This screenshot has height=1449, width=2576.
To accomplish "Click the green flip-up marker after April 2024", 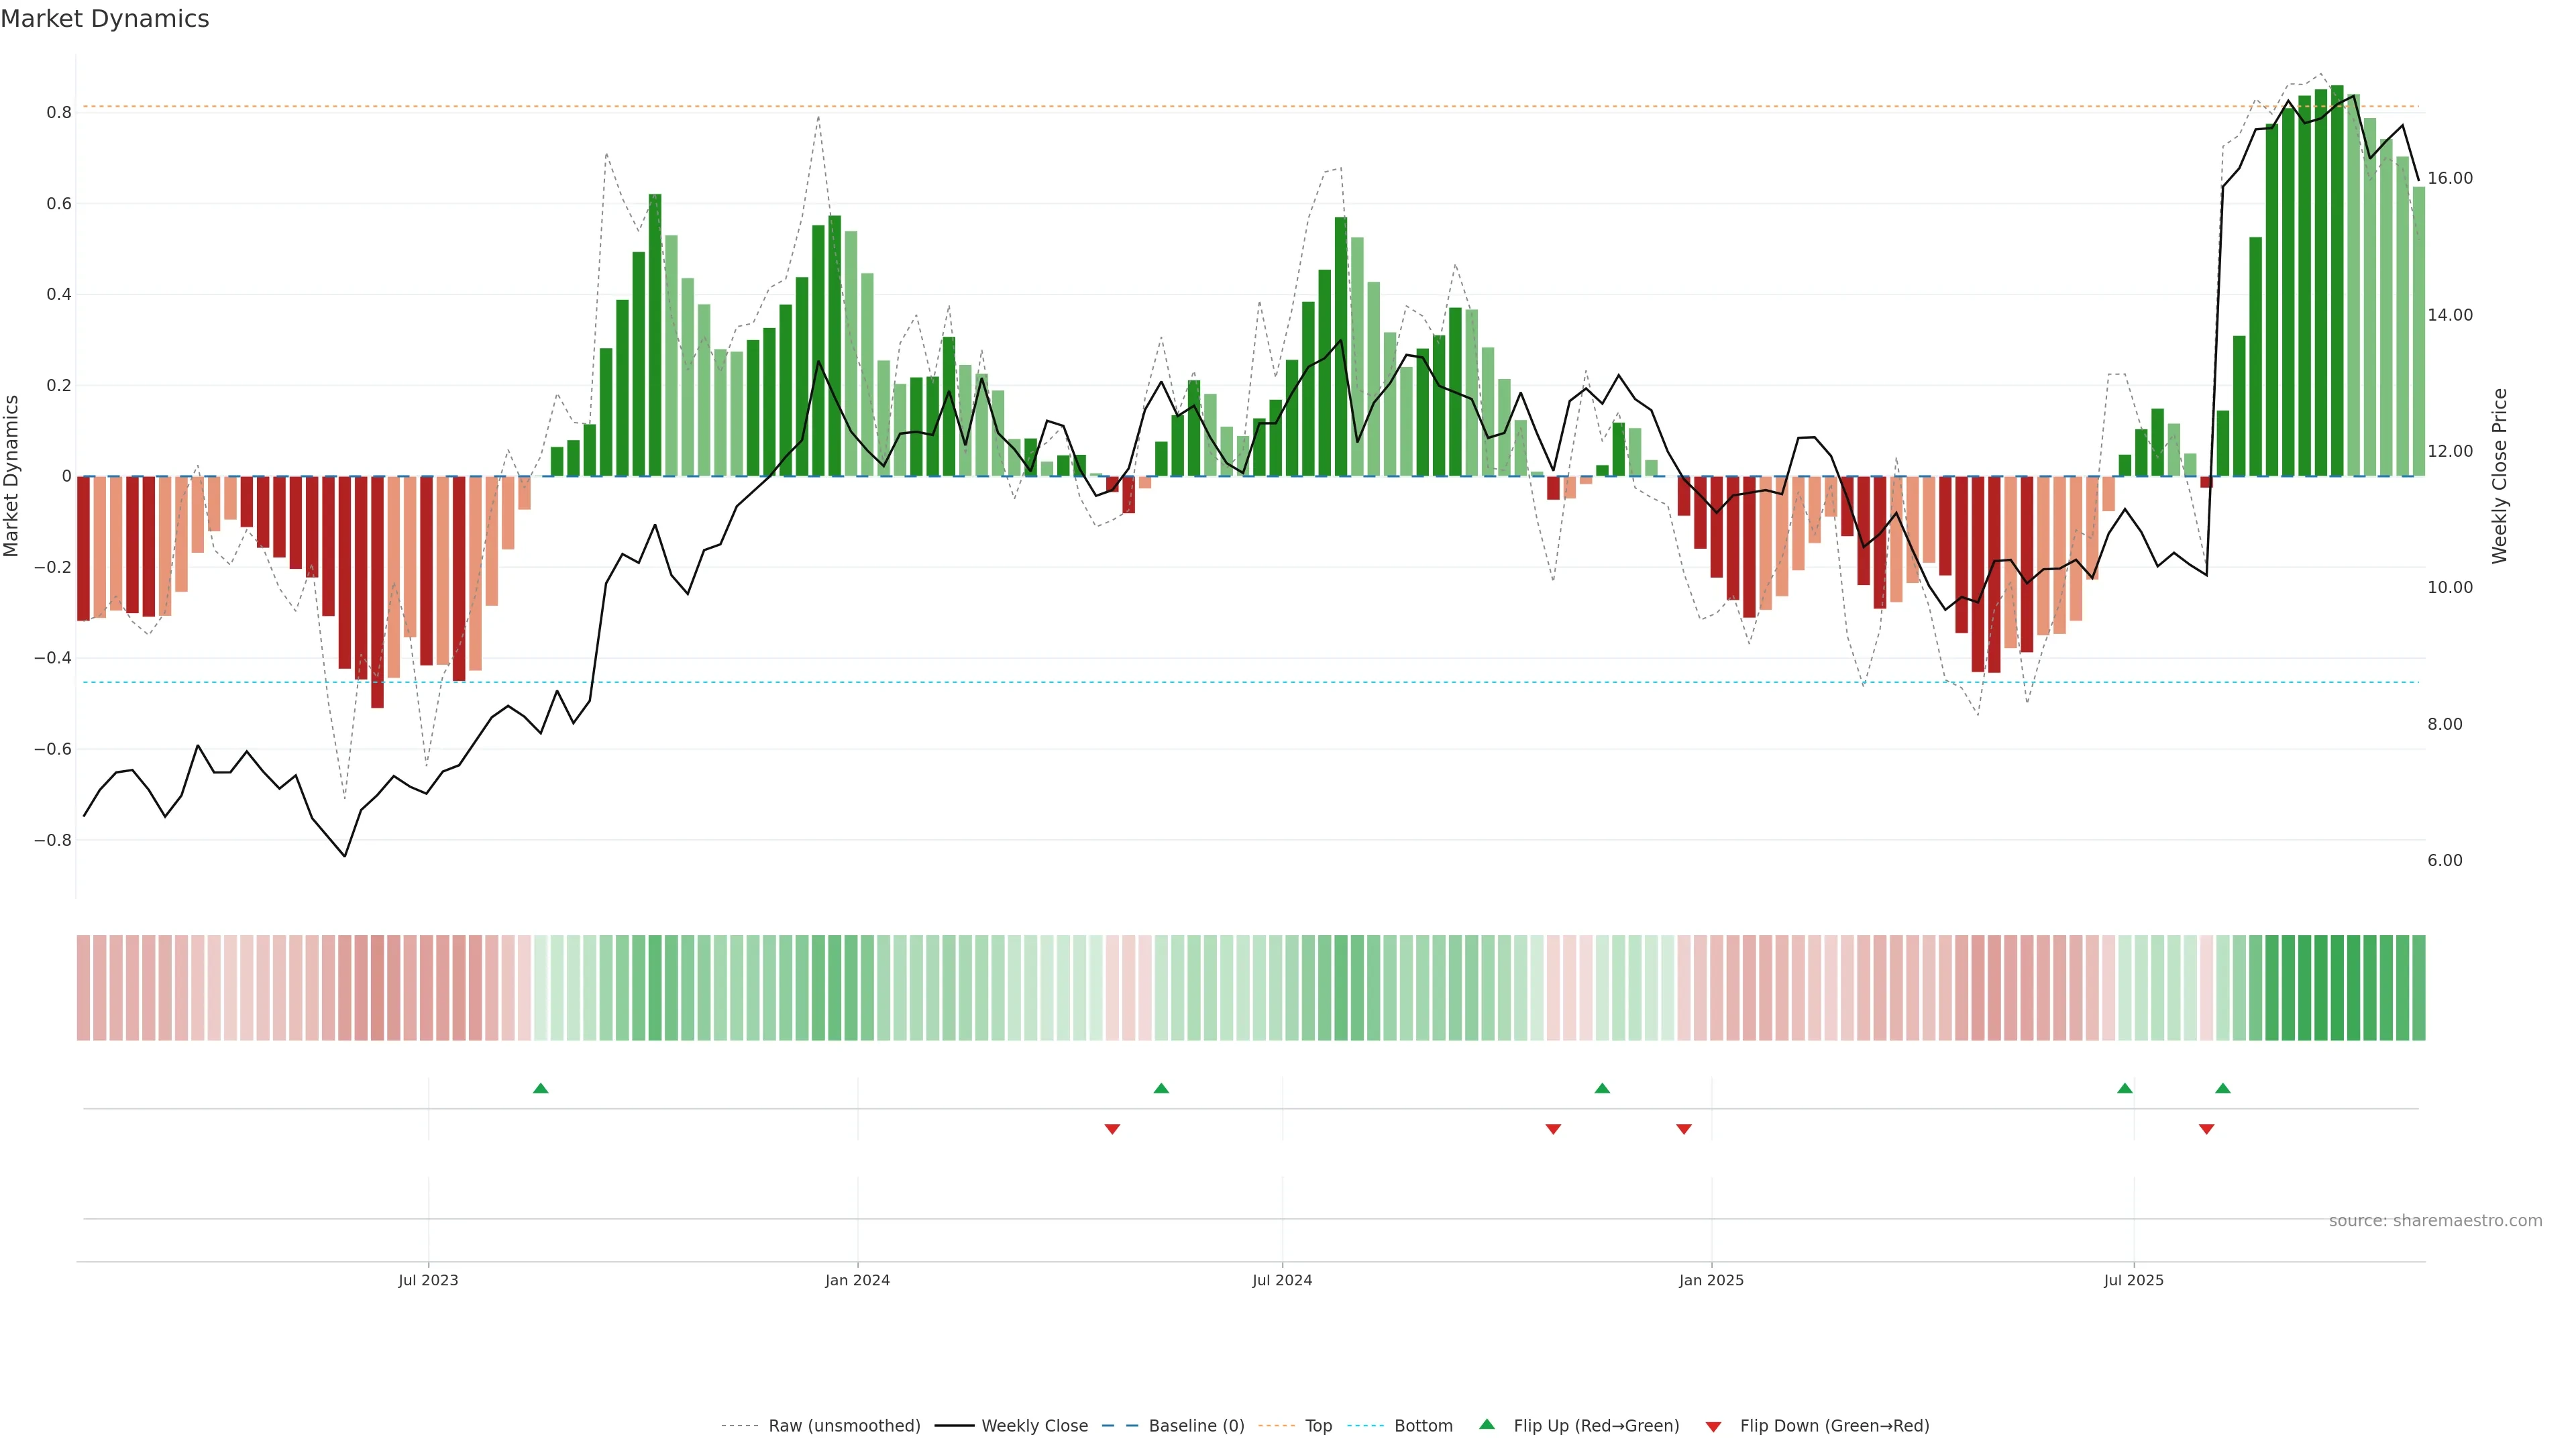I will point(1161,1088).
